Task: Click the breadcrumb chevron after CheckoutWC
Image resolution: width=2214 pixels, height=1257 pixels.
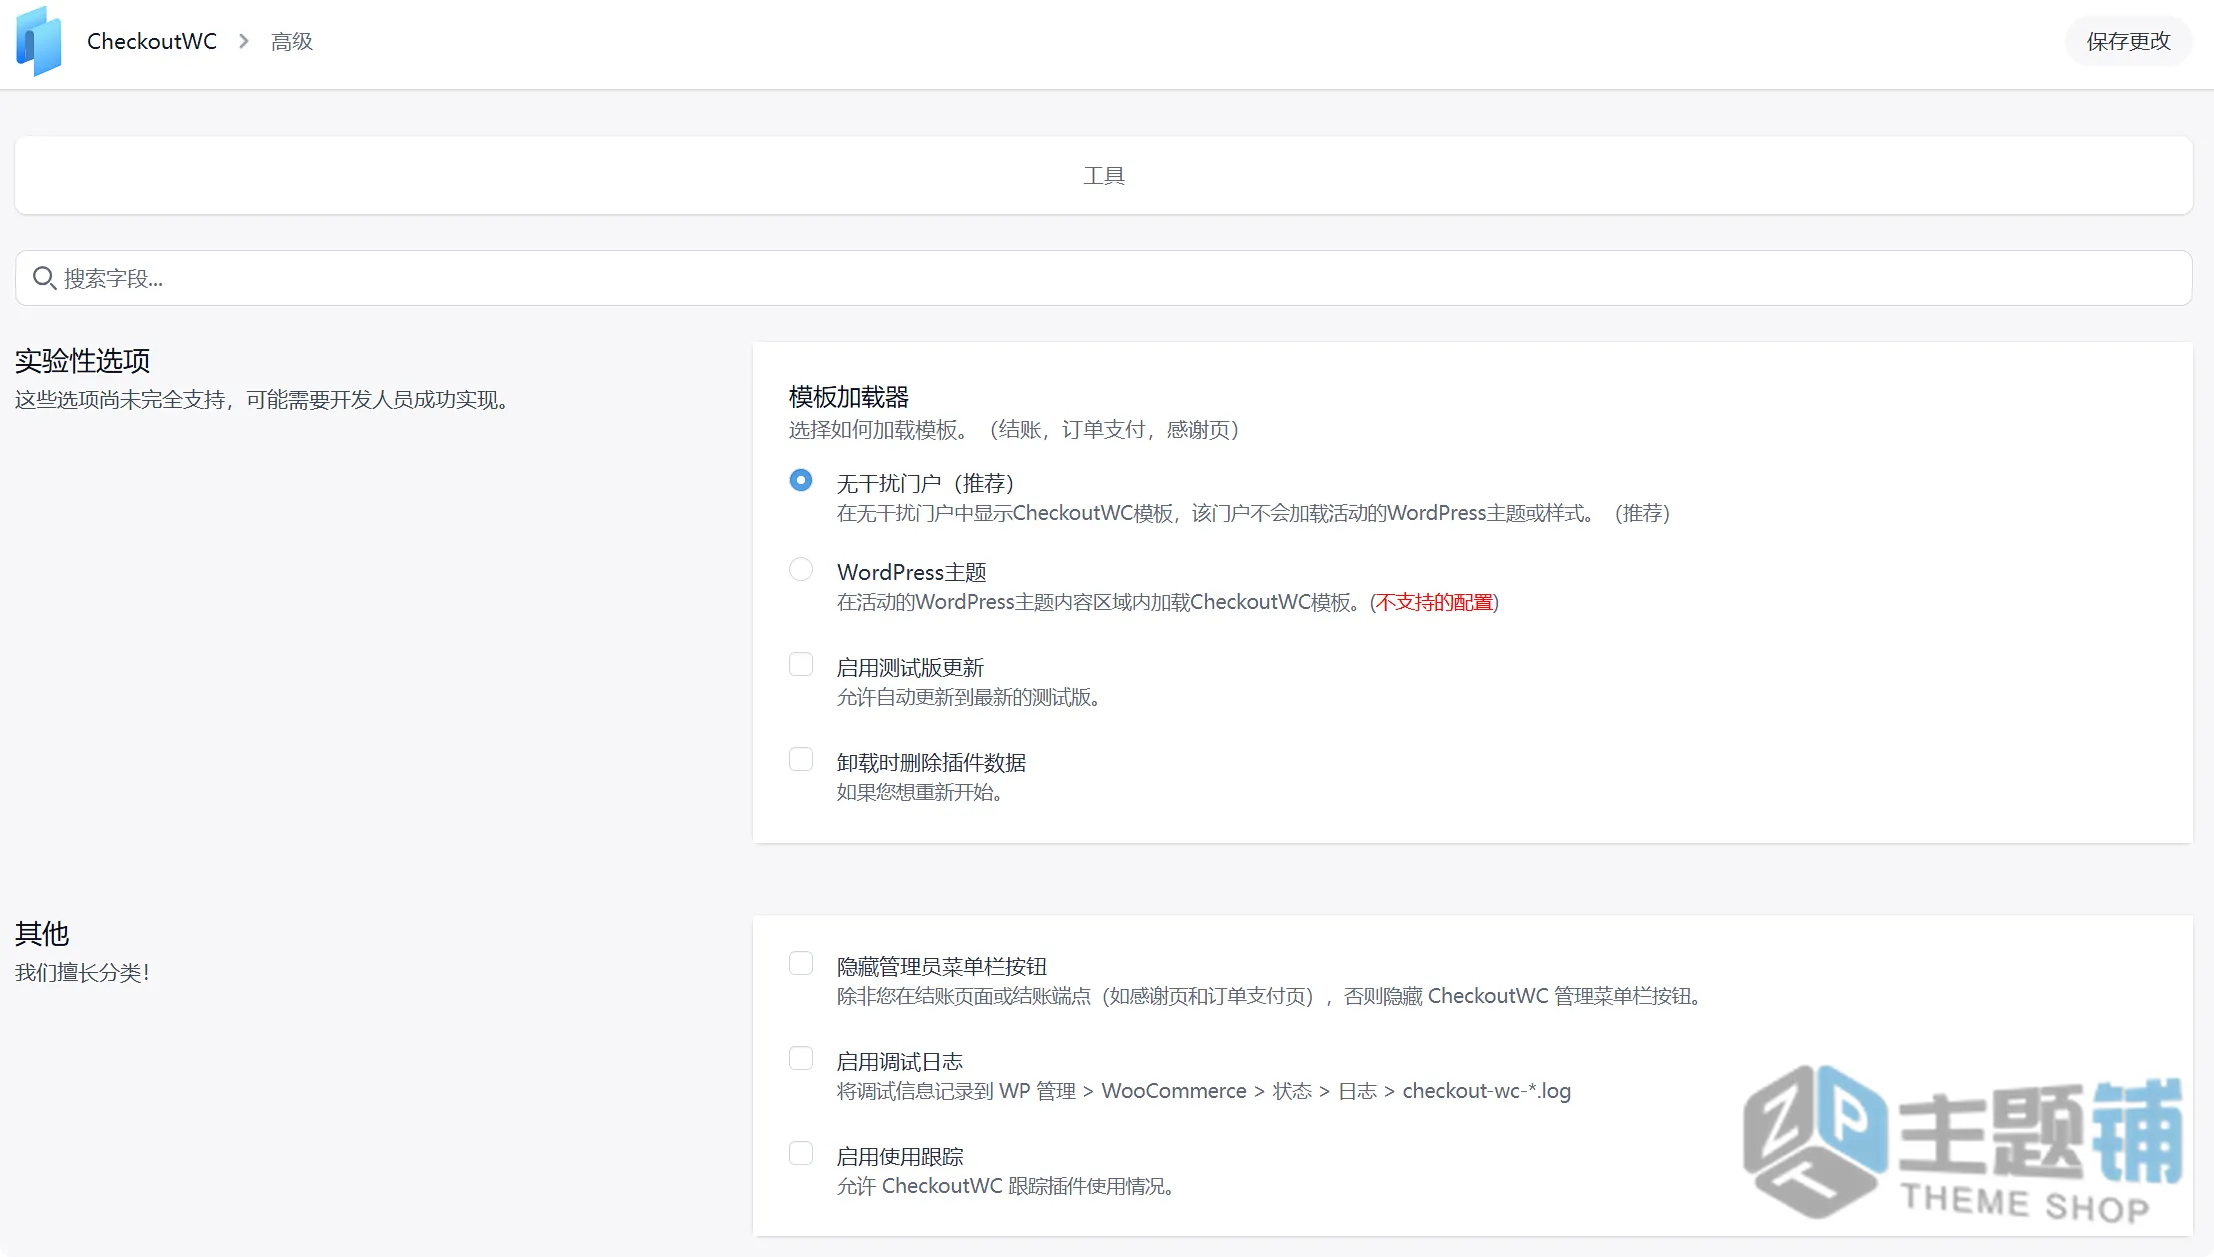Action: point(244,41)
